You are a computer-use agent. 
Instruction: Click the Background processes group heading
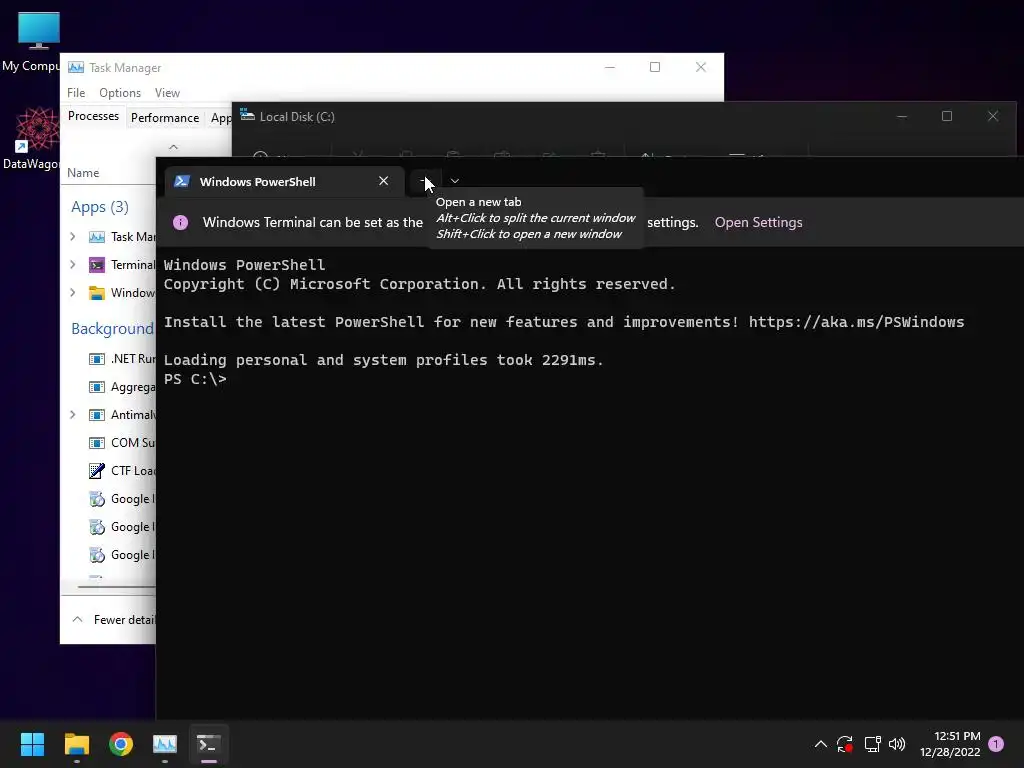[112, 328]
